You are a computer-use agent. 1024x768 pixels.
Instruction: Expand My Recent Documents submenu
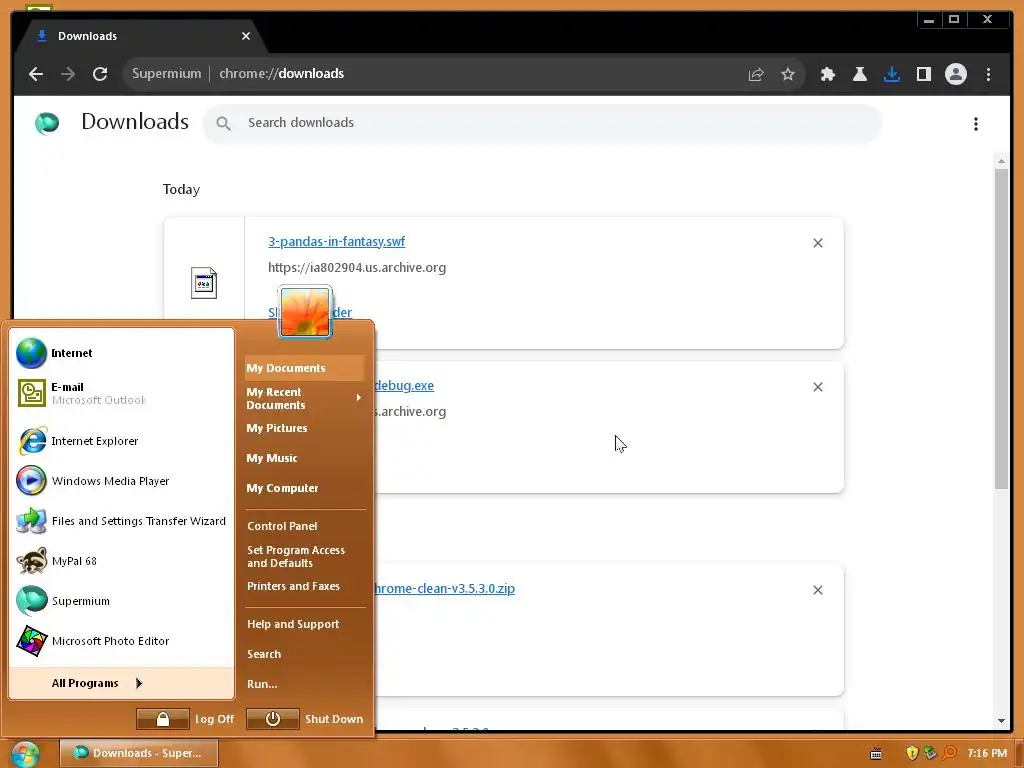pos(304,398)
